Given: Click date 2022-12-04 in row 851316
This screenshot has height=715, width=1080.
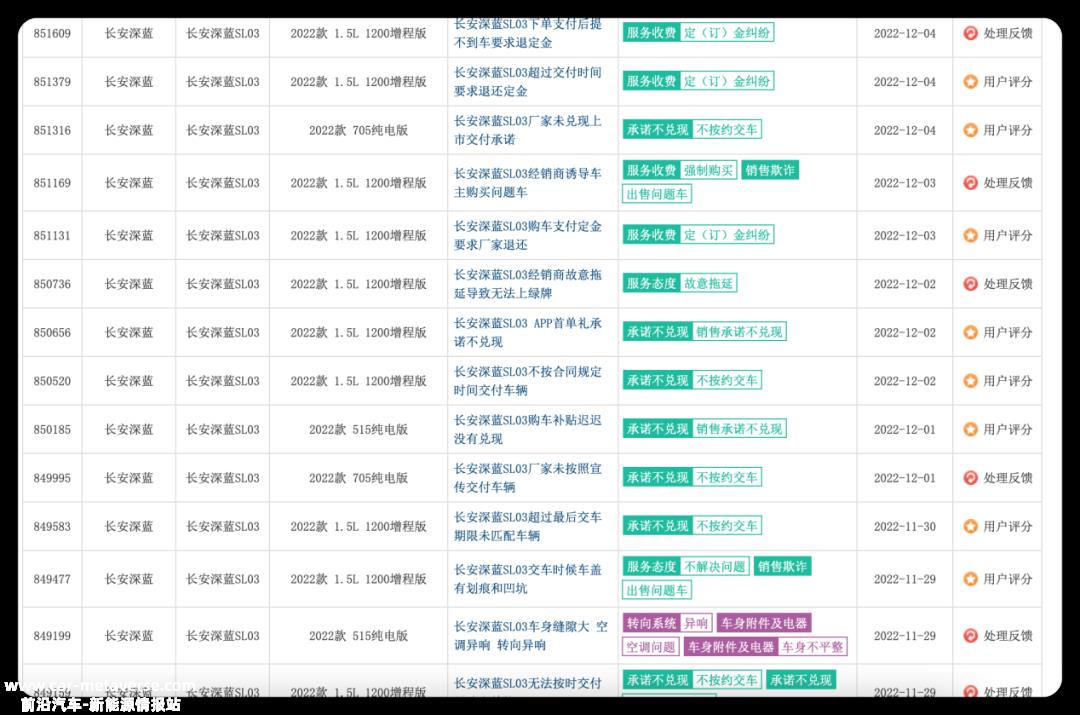Looking at the screenshot, I should coord(904,129).
